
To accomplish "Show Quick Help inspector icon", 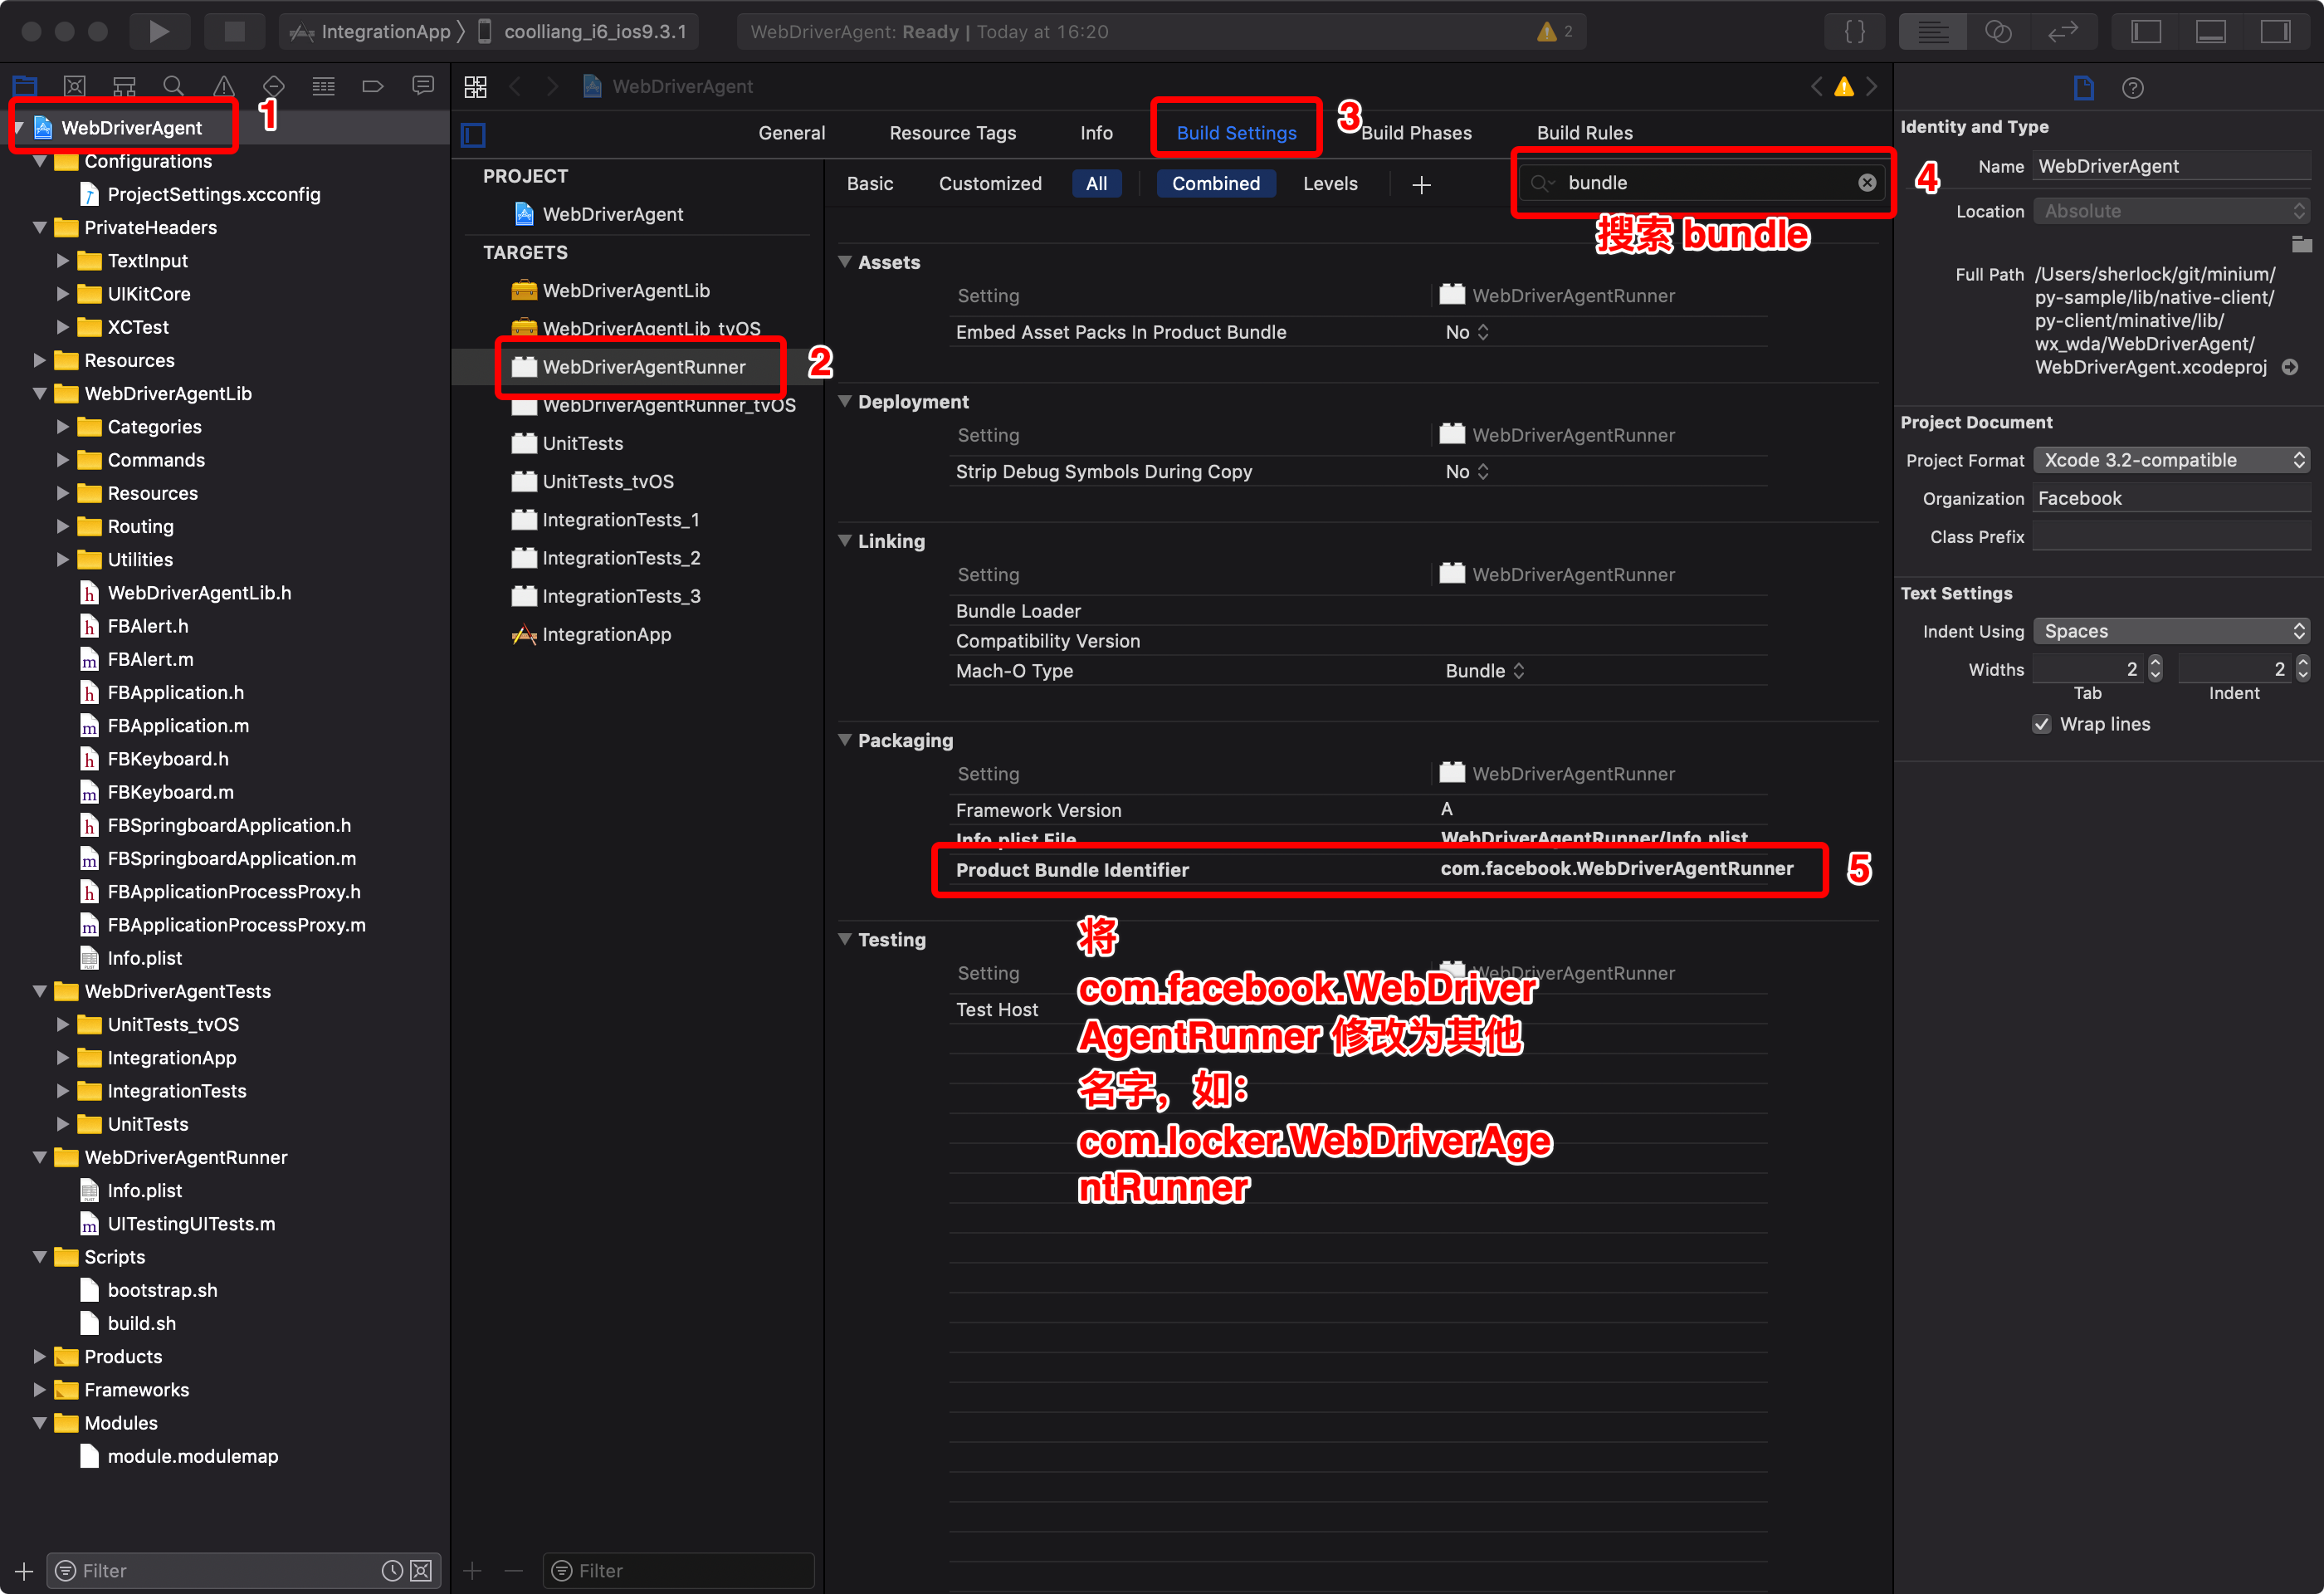I will coord(2132,88).
